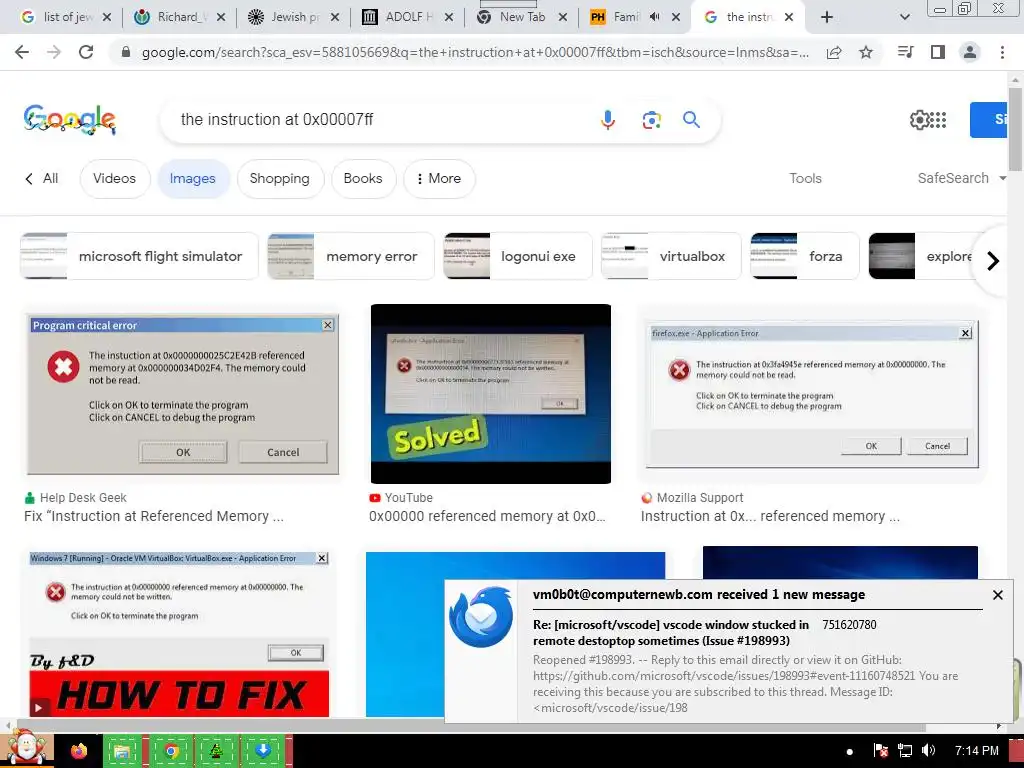Select the Images filter
This screenshot has width=1024, height=768.
[193, 178]
